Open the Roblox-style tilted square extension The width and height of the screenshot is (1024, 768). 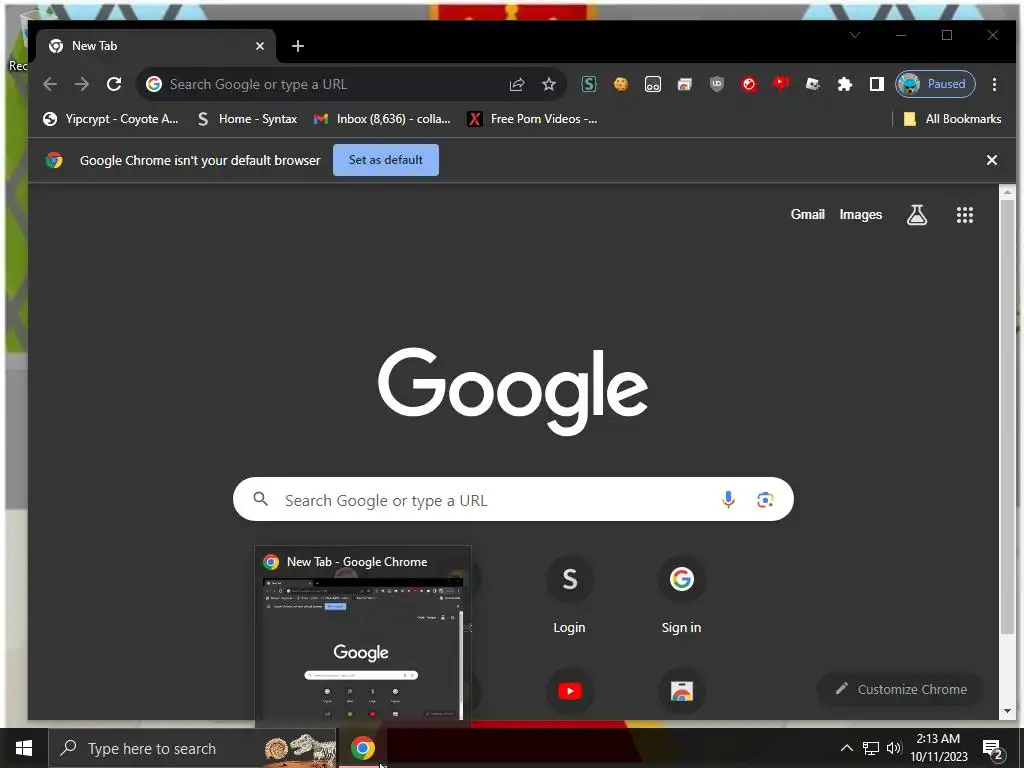pos(813,84)
